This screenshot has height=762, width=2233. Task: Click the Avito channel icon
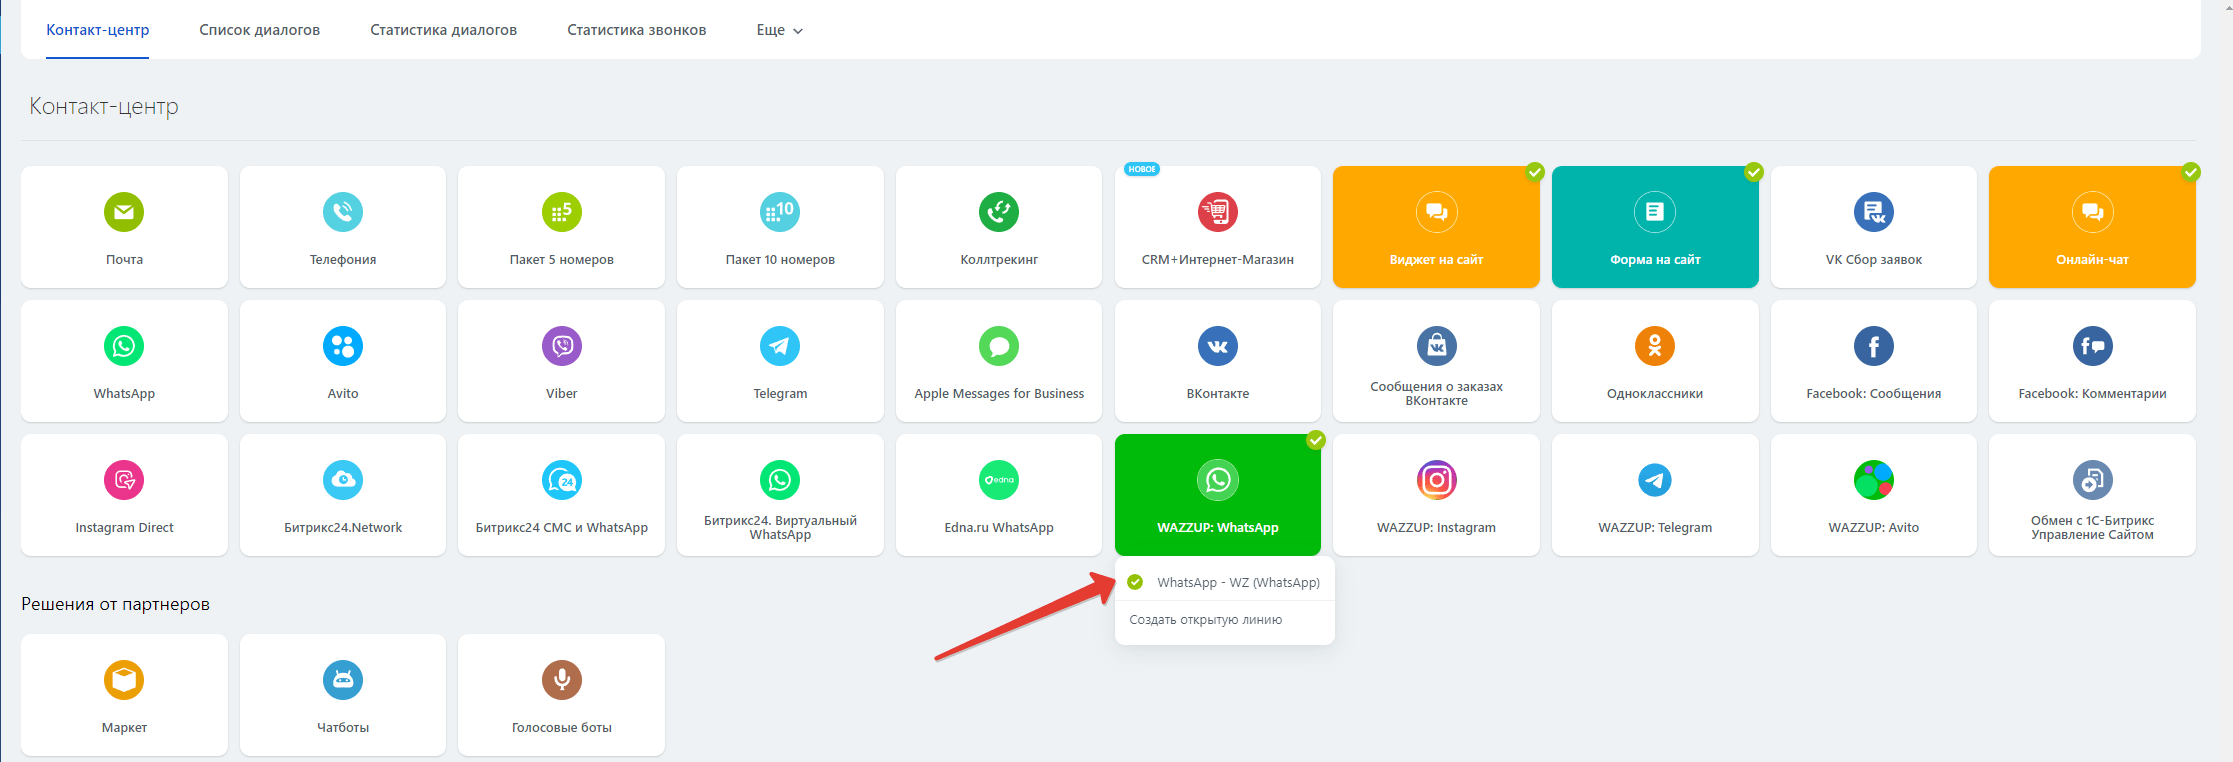pyautogui.click(x=343, y=346)
